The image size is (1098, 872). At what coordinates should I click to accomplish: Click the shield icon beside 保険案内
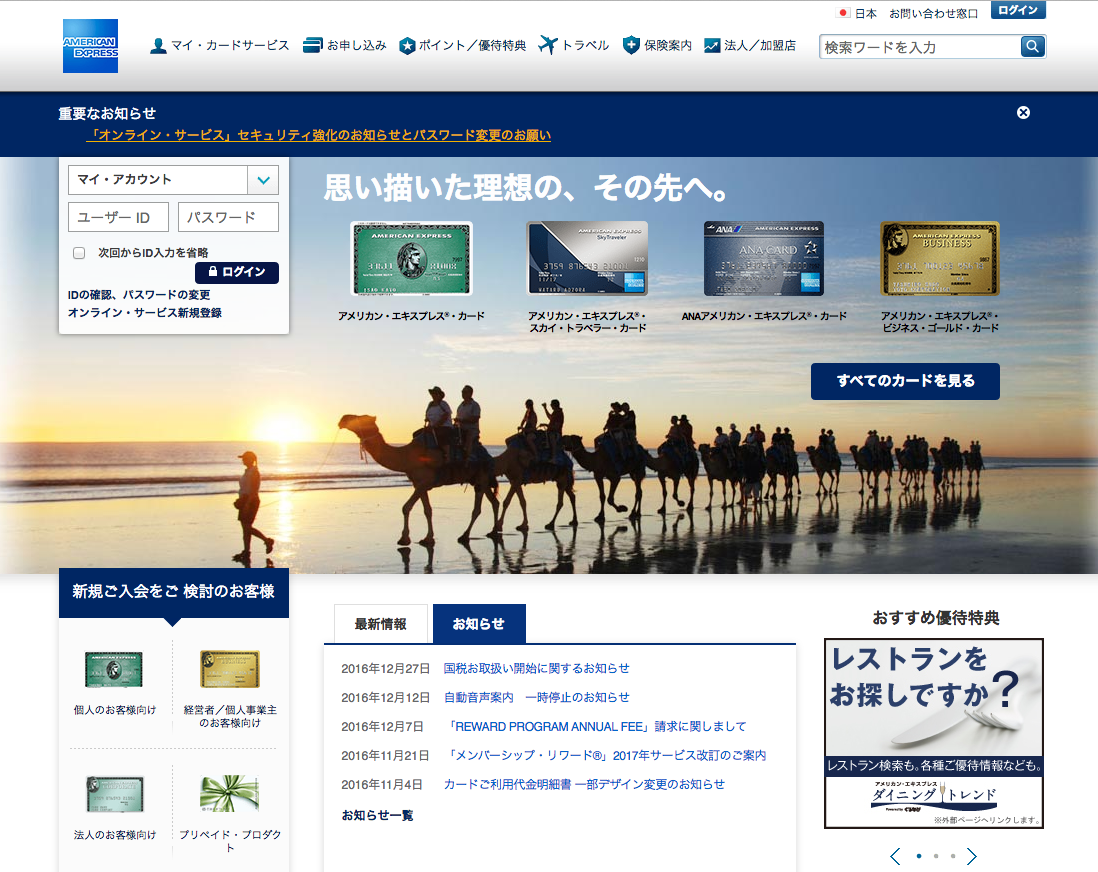(x=632, y=45)
